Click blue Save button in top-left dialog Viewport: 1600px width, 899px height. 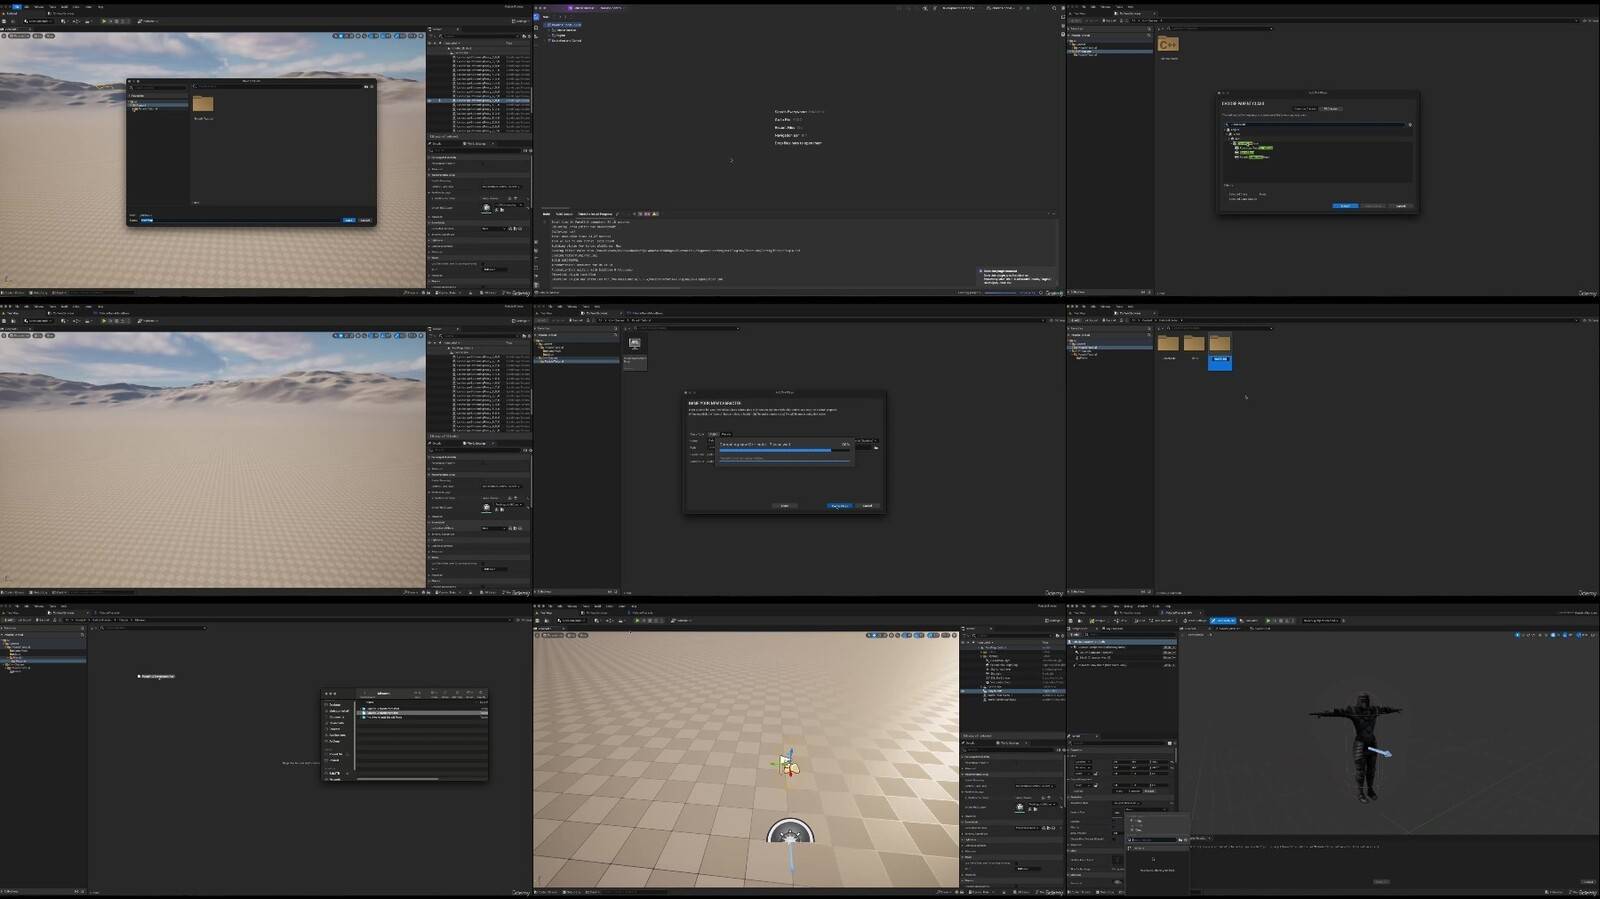click(348, 220)
